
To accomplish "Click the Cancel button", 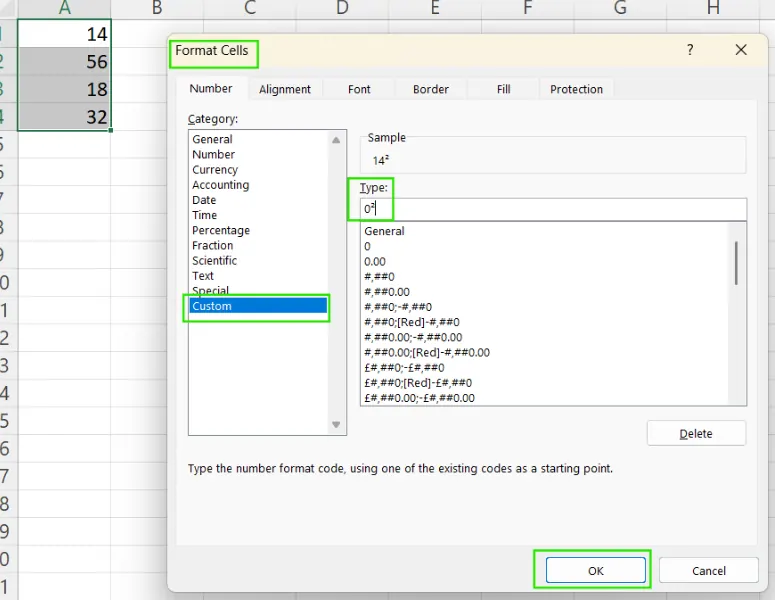I will [x=709, y=570].
